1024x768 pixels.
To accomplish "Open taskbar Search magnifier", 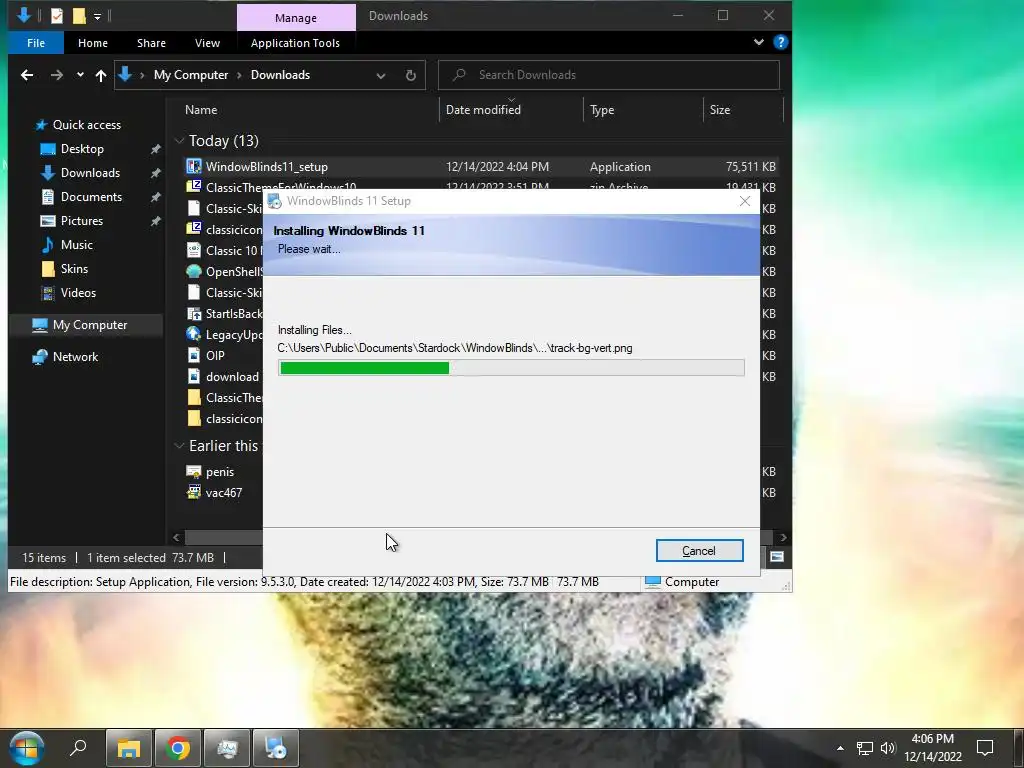I will [78, 747].
